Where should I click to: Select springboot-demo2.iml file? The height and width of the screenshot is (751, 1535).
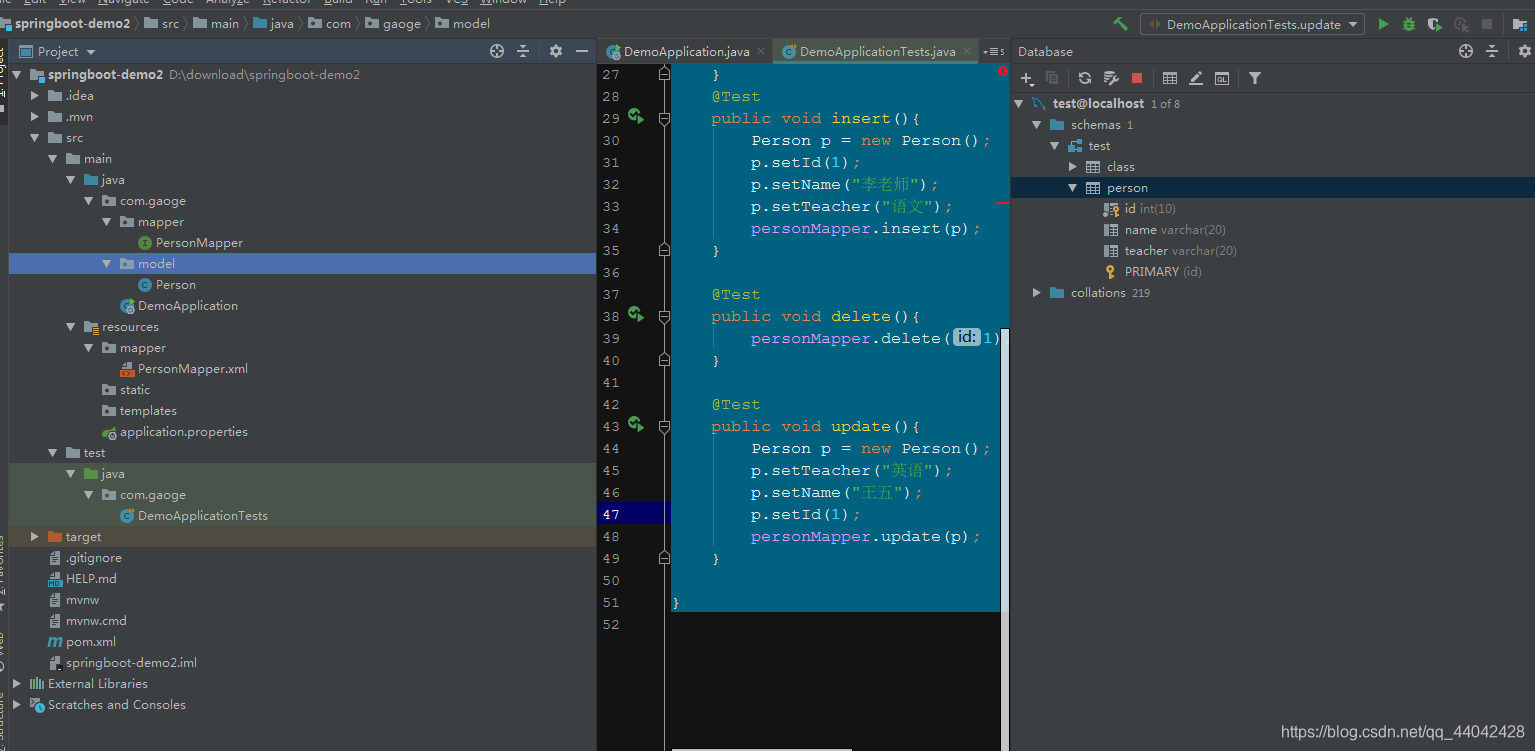(131, 663)
